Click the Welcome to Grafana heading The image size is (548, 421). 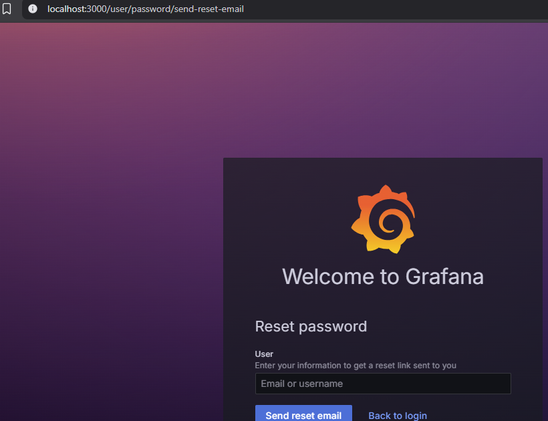[383, 276]
